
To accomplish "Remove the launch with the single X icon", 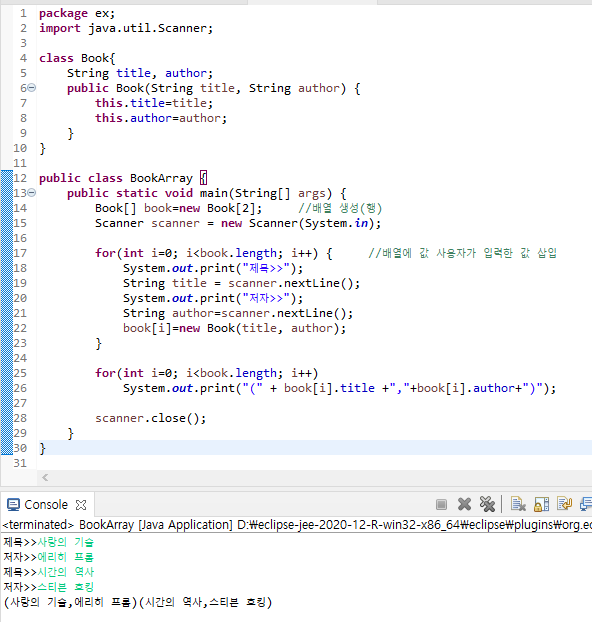I will click(x=464, y=504).
